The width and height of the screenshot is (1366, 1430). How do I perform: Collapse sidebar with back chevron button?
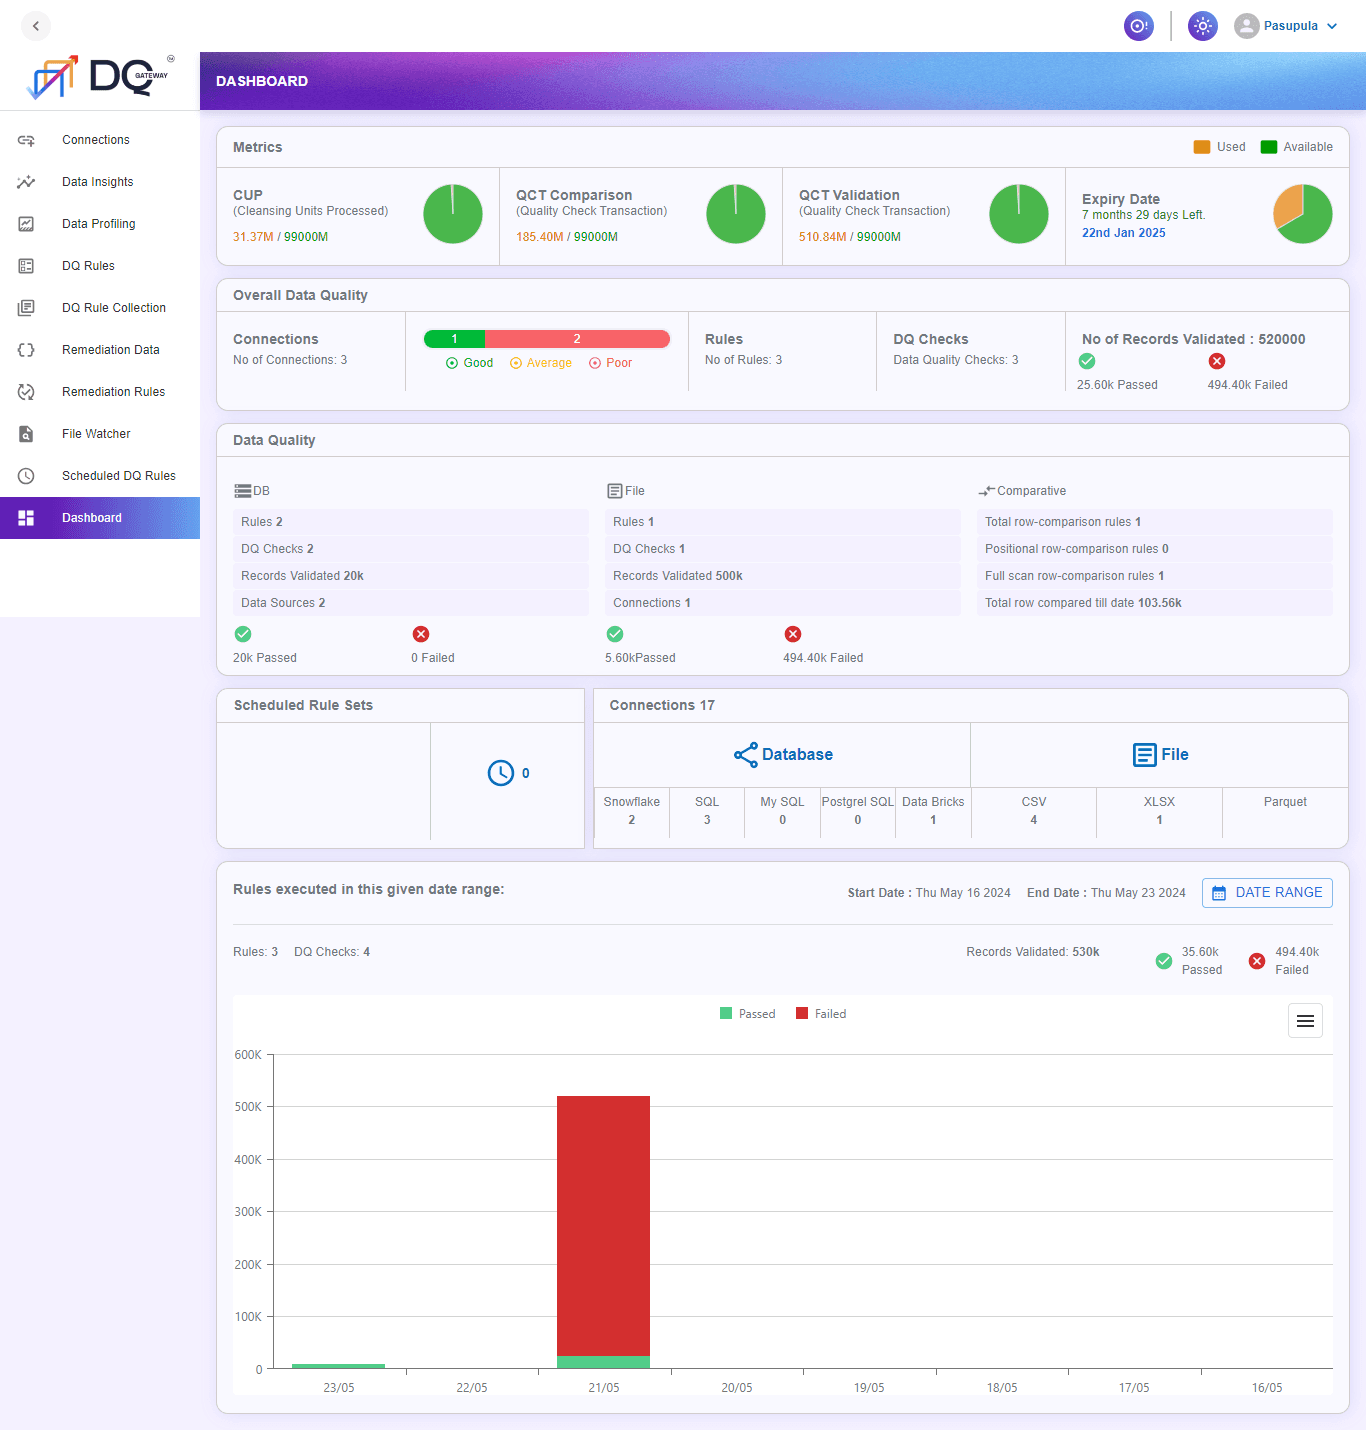pyautogui.click(x=36, y=26)
